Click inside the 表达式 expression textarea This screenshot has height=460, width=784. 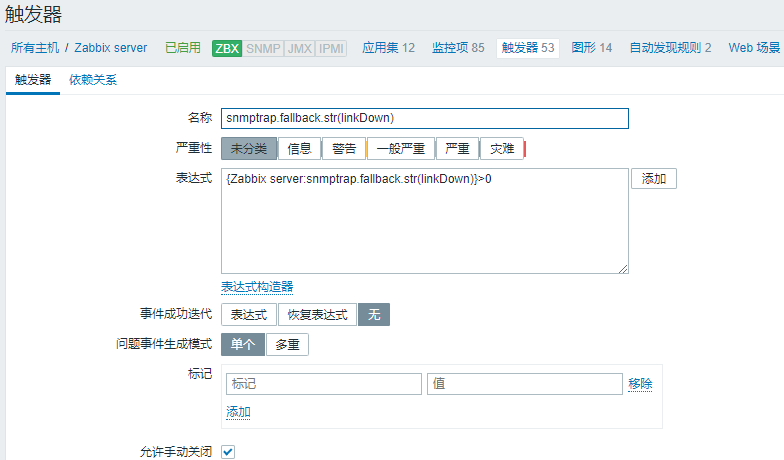[x=424, y=220]
